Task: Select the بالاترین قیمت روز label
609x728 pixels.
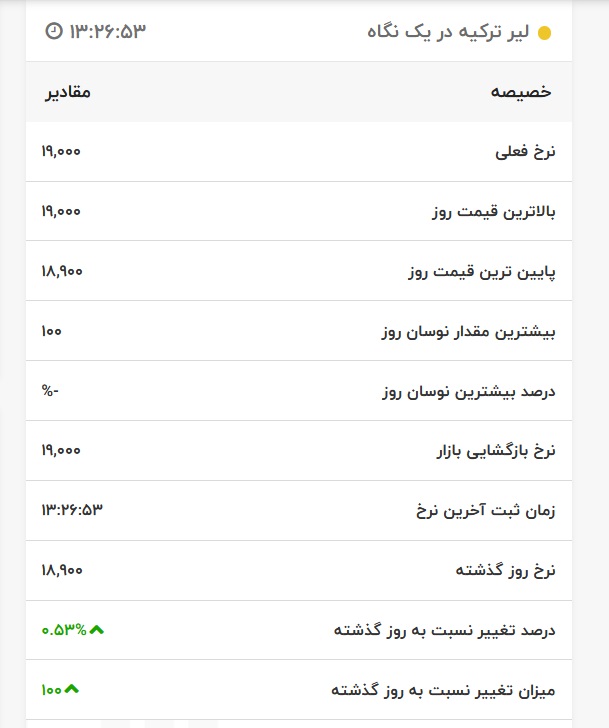Action: pos(494,212)
